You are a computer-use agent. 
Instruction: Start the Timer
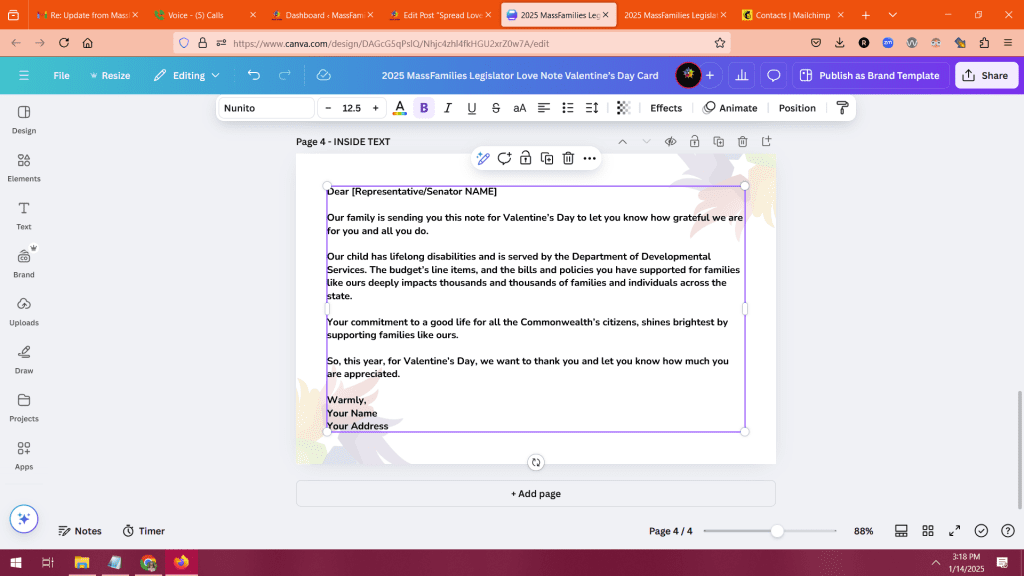click(144, 531)
